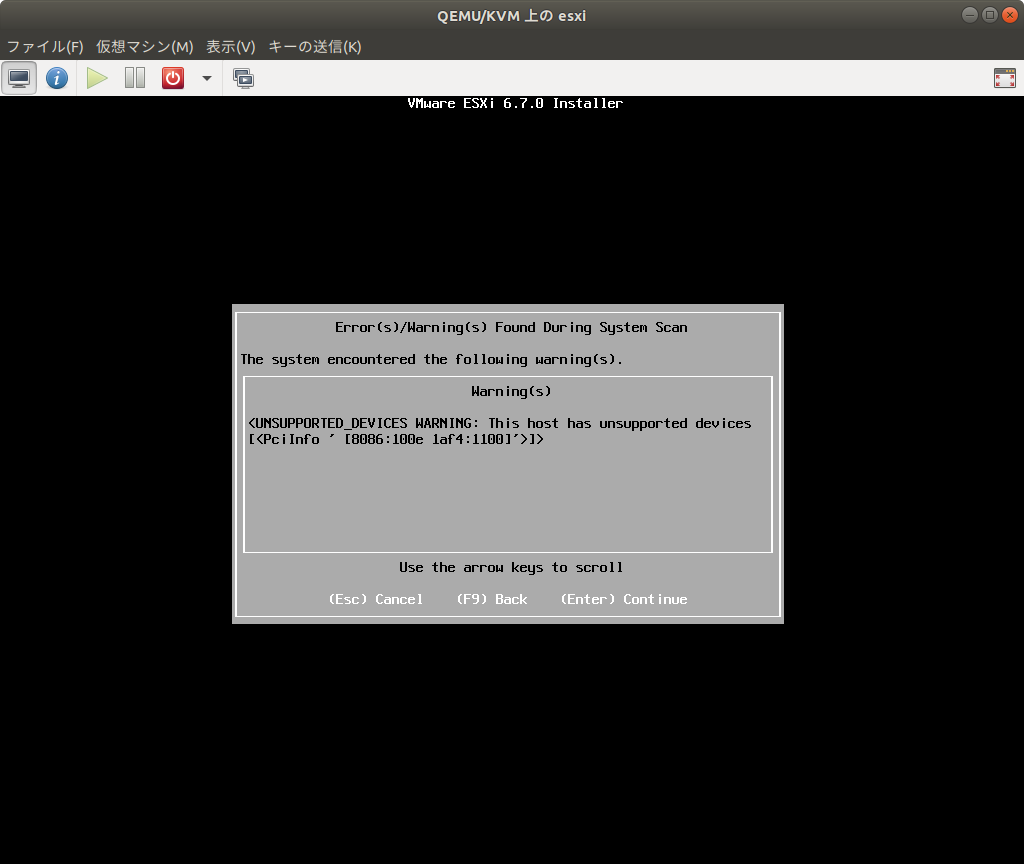This screenshot has width=1024, height=864.
Task: Open virtual hardware details info icon
Action: point(57,78)
